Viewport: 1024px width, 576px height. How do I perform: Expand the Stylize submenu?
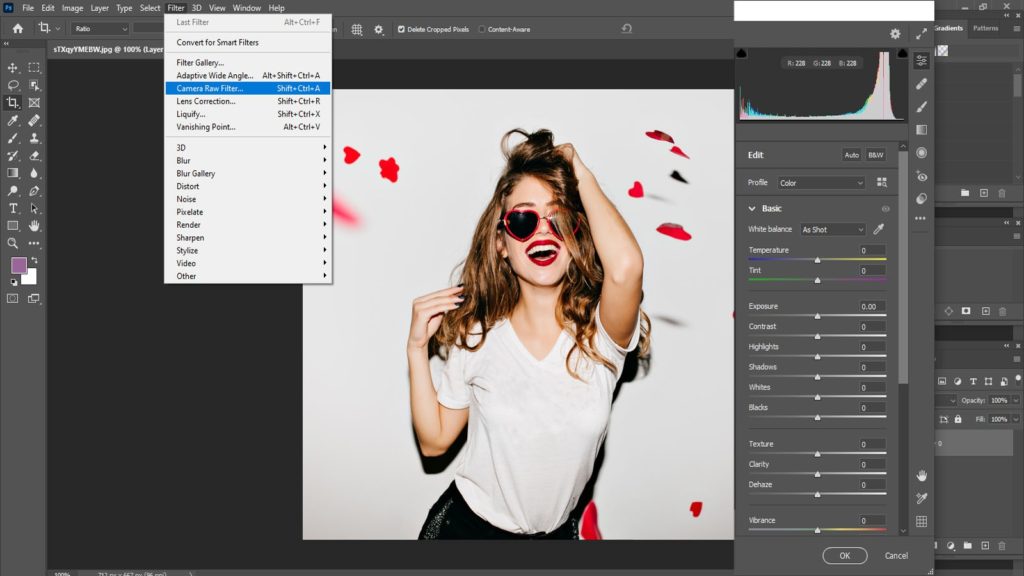click(x=248, y=250)
